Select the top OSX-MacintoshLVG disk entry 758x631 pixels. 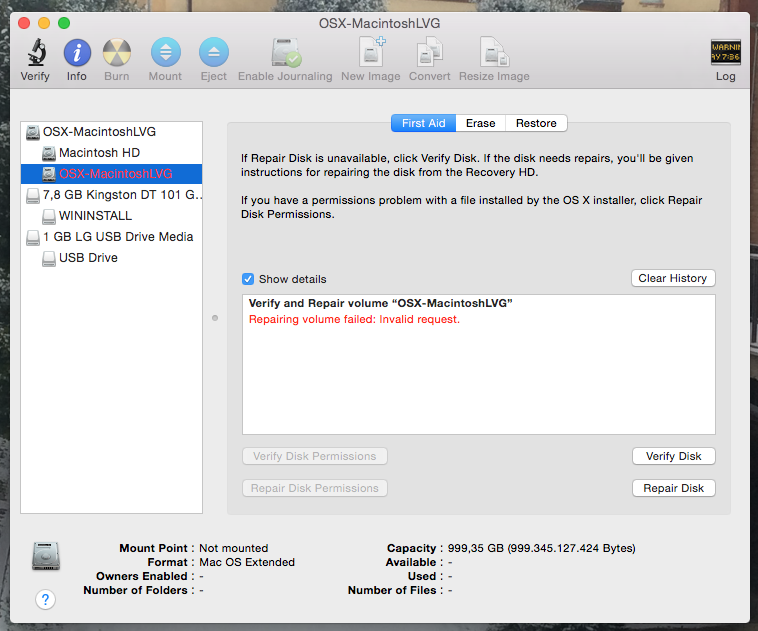(x=111, y=132)
